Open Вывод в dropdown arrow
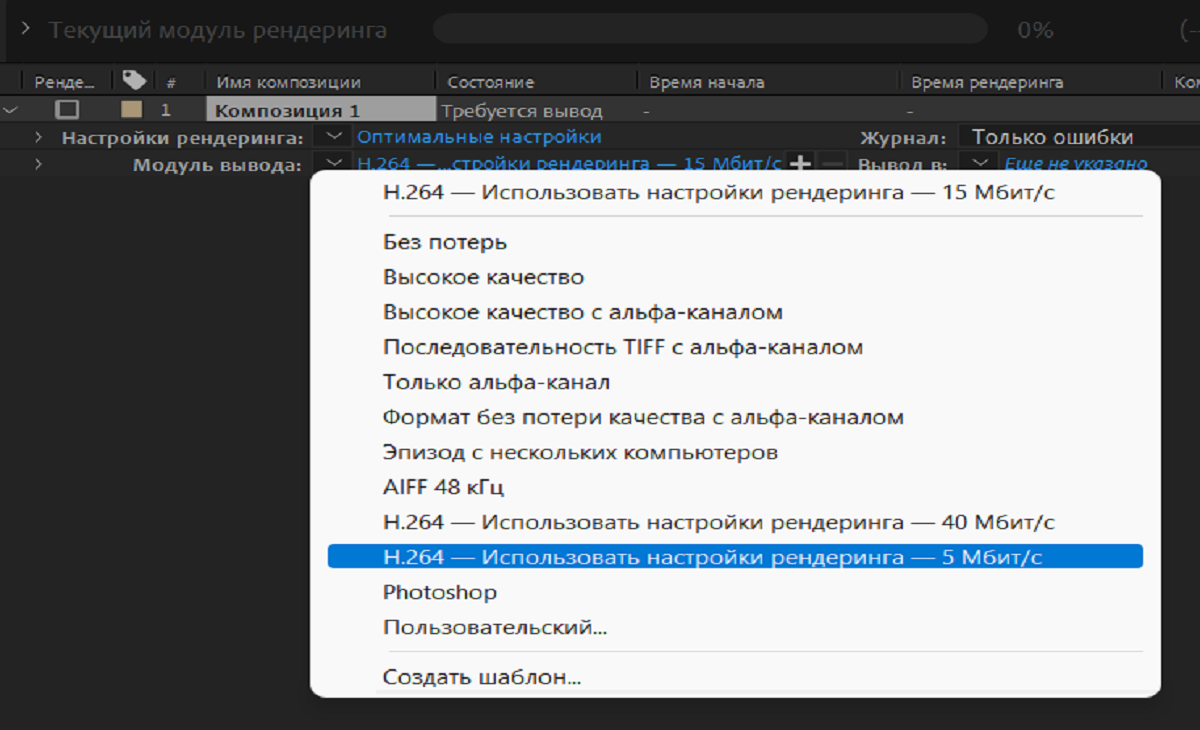 point(981,163)
